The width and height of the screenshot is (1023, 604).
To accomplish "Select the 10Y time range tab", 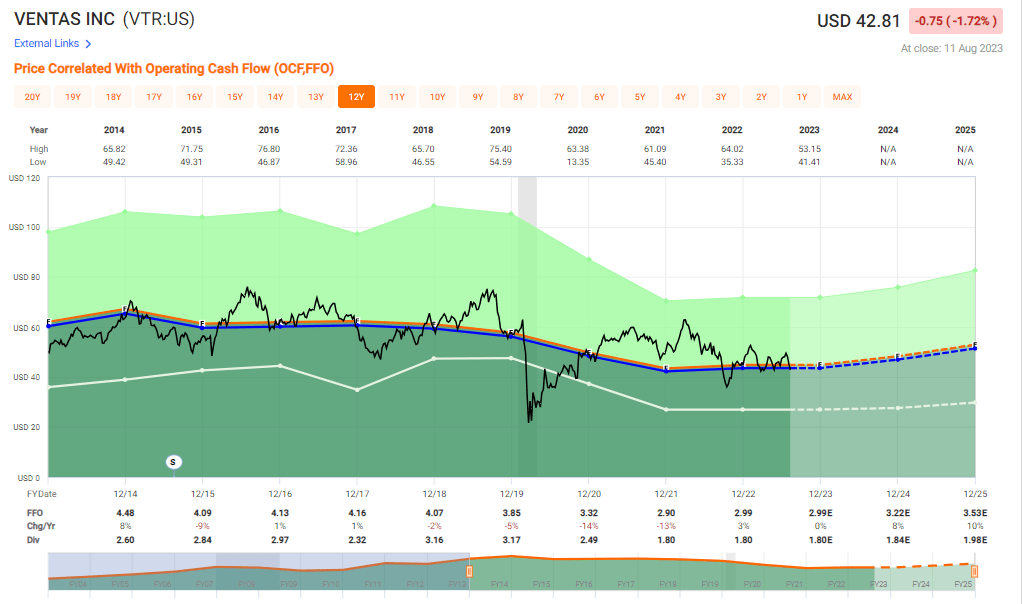I will pos(437,97).
